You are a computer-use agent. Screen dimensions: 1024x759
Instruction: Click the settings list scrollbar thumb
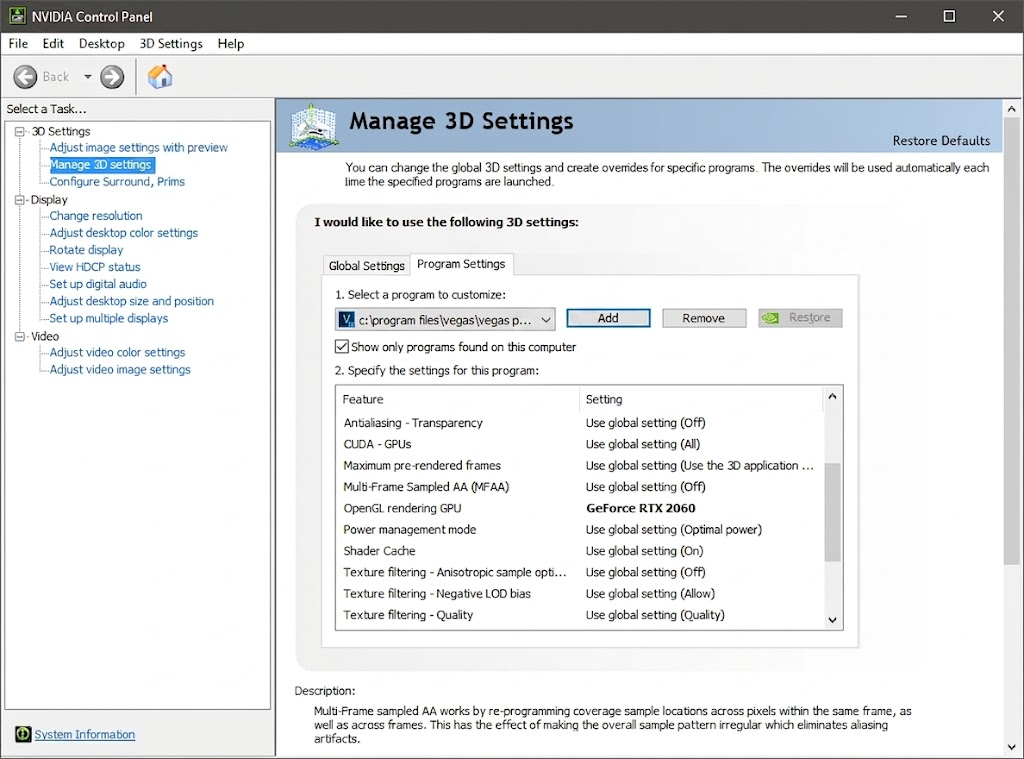(832, 512)
